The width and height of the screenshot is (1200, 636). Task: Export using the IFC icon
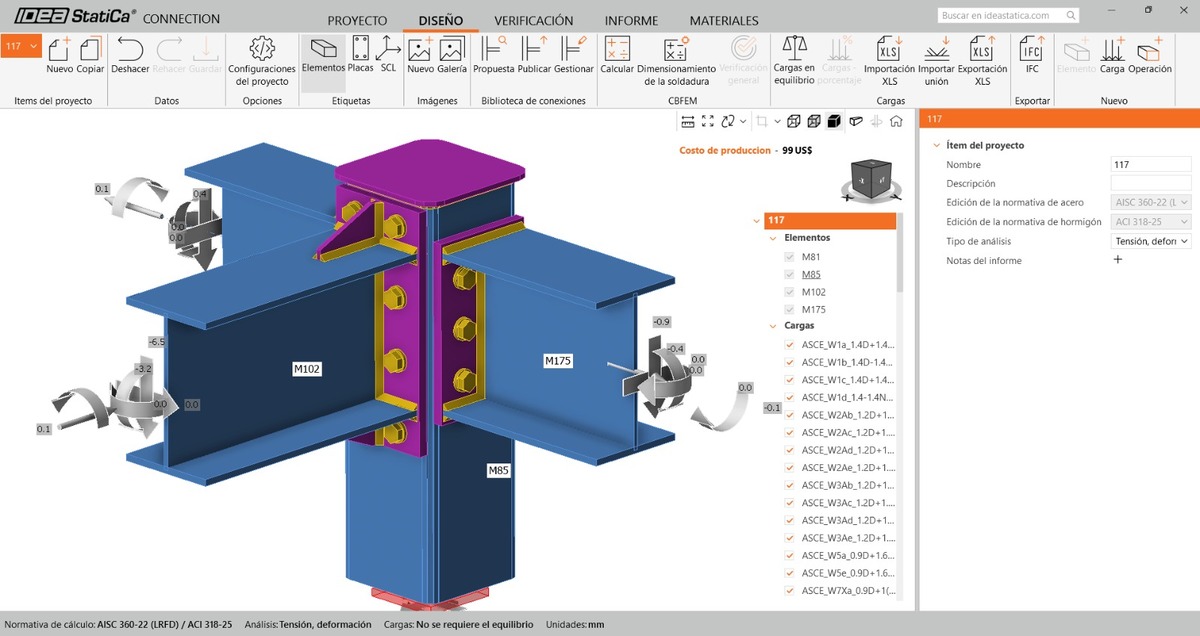point(1032,52)
